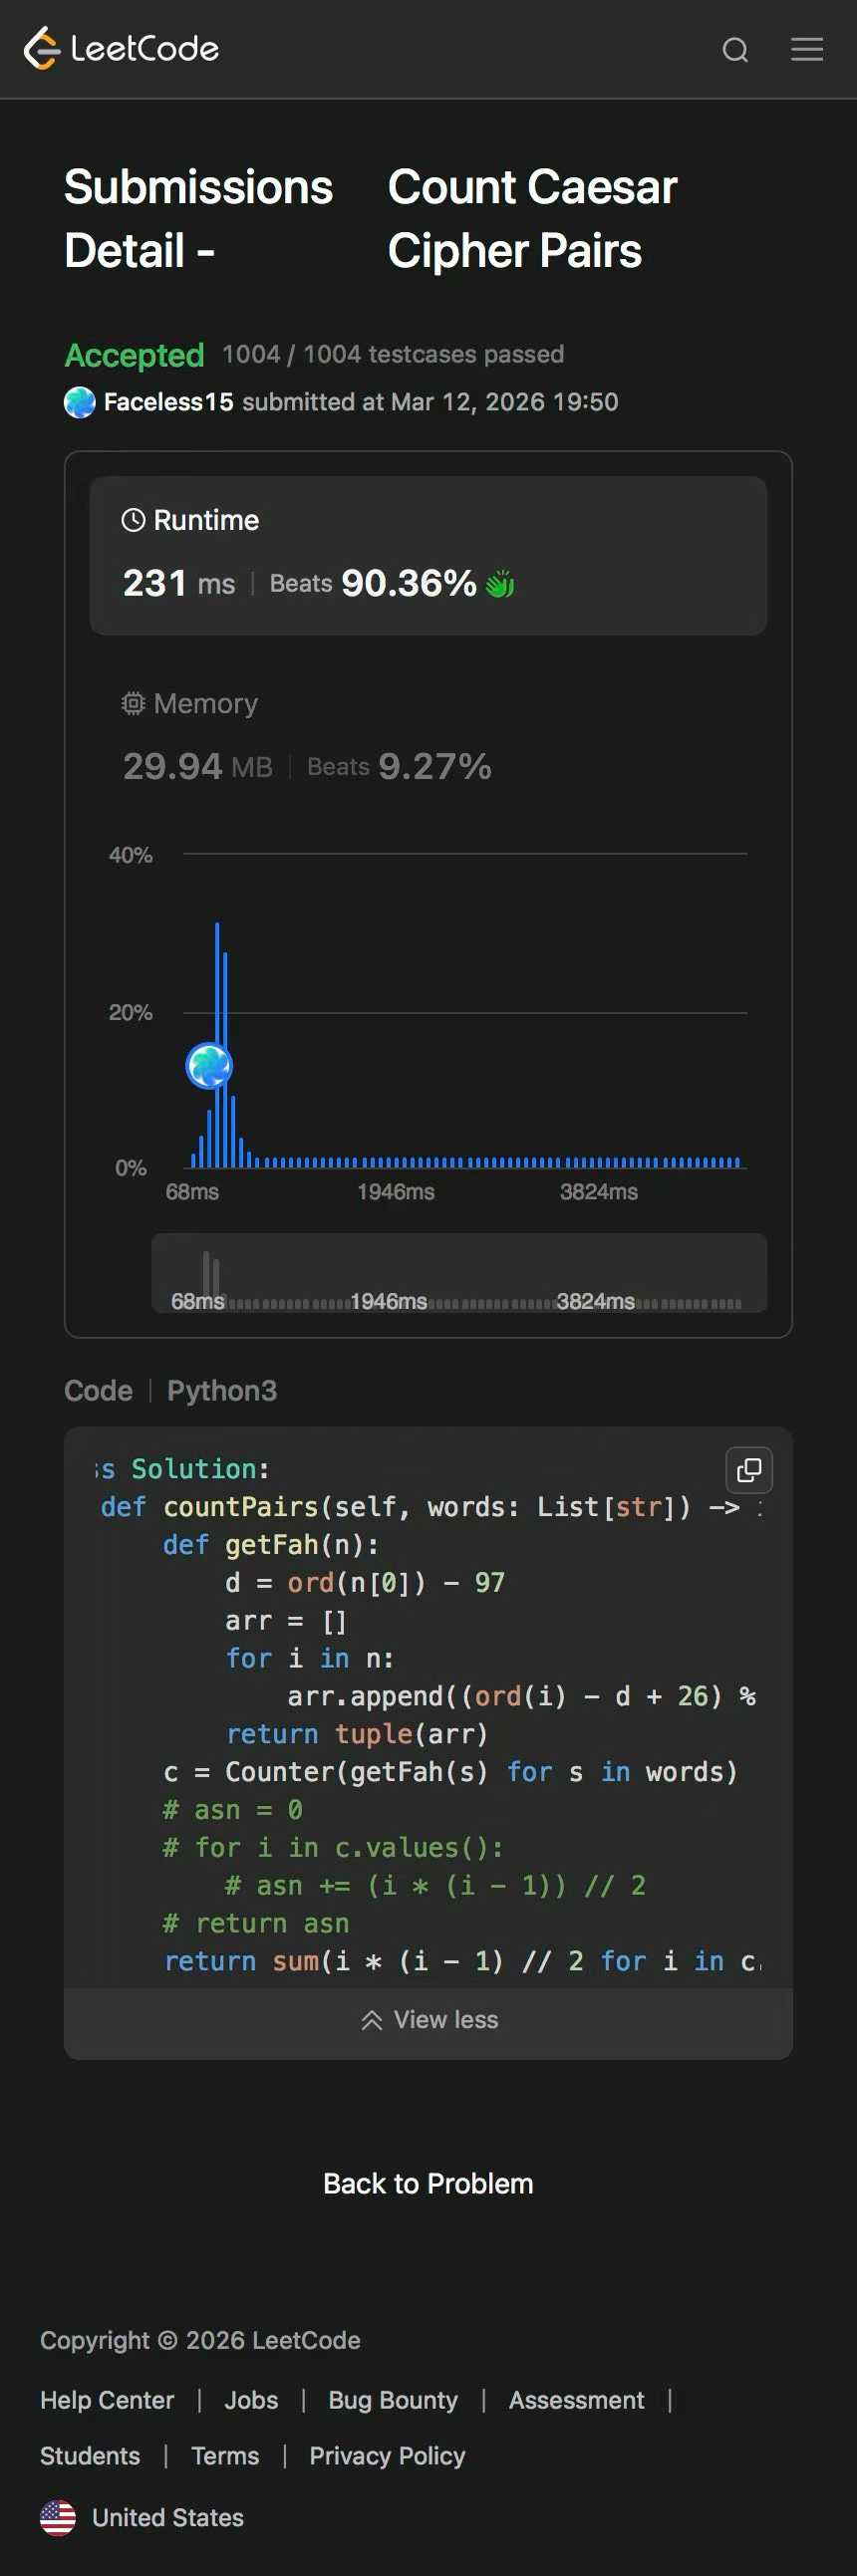This screenshot has height=2576, width=857.
Task: Open the Assessment footer link
Action: (577, 2400)
